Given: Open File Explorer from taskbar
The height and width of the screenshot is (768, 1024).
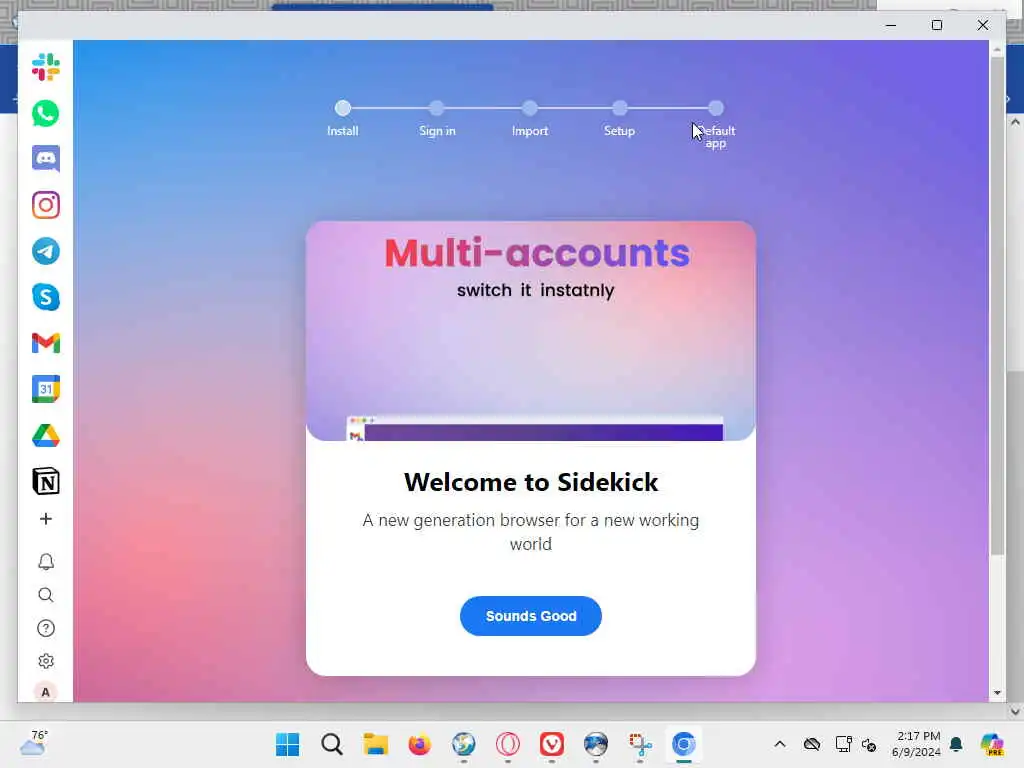Looking at the screenshot, I should point(376,744).
